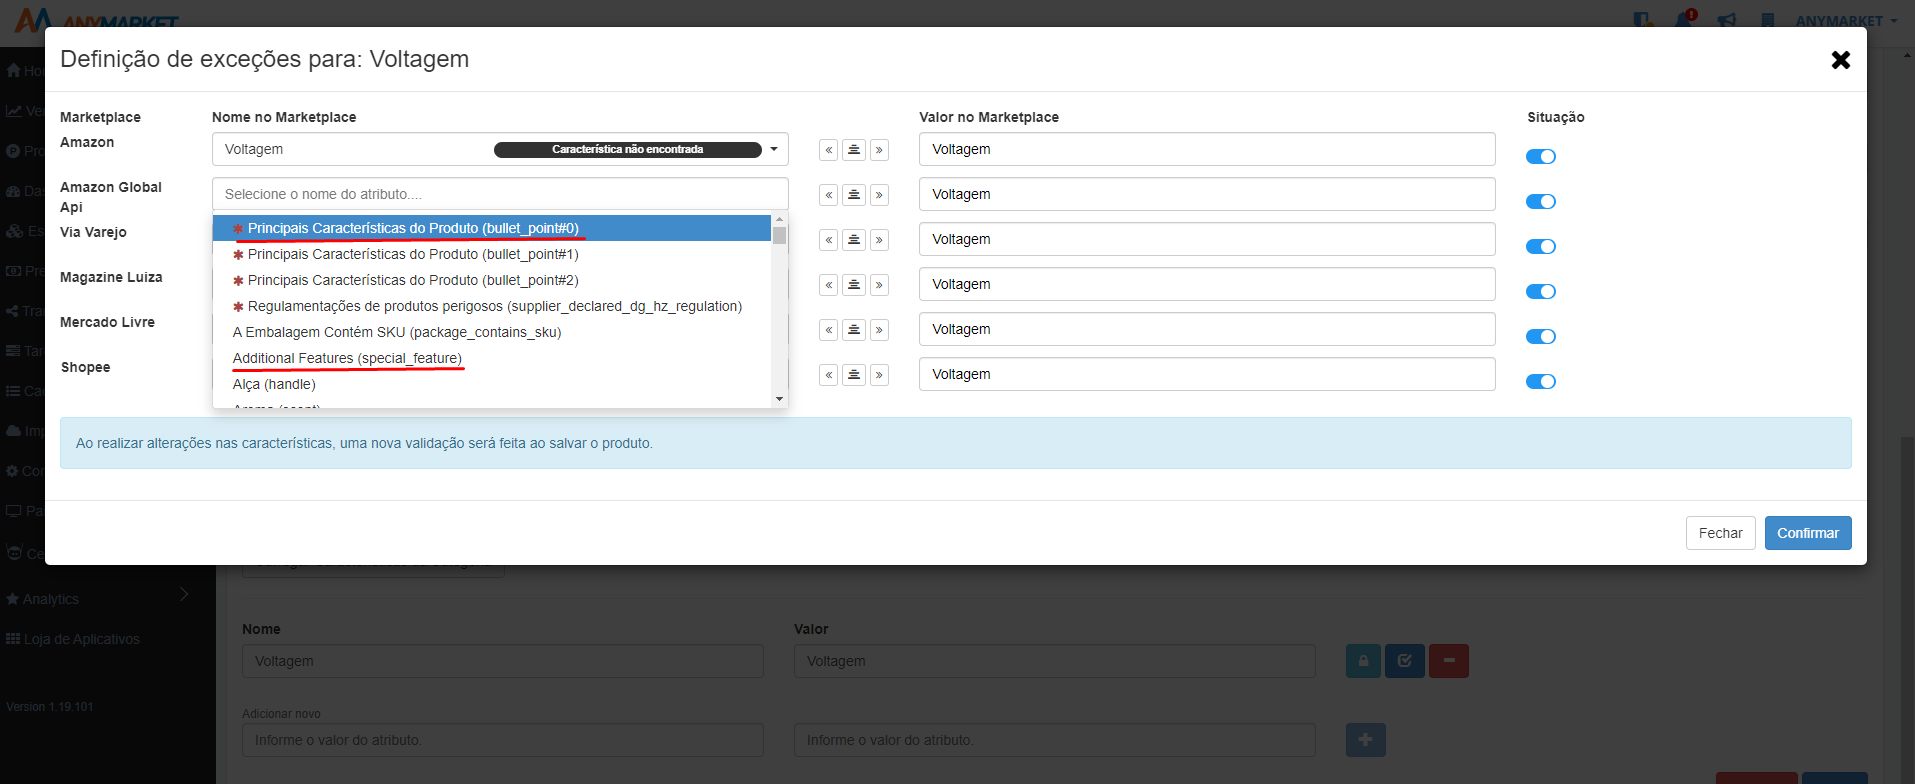Click the red minus remove button in the background
Screen dimensions: 1915x784
tap(1449, 661)
